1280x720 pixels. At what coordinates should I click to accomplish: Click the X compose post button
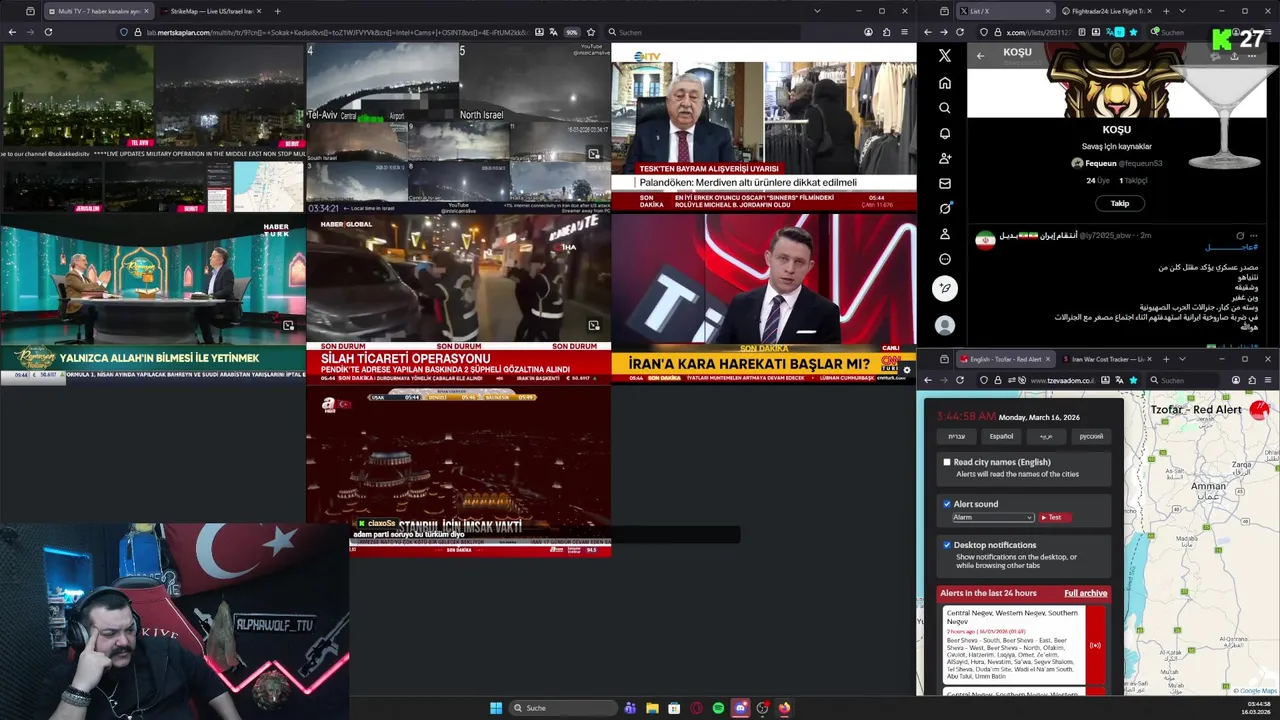click(x=945, y=288)
